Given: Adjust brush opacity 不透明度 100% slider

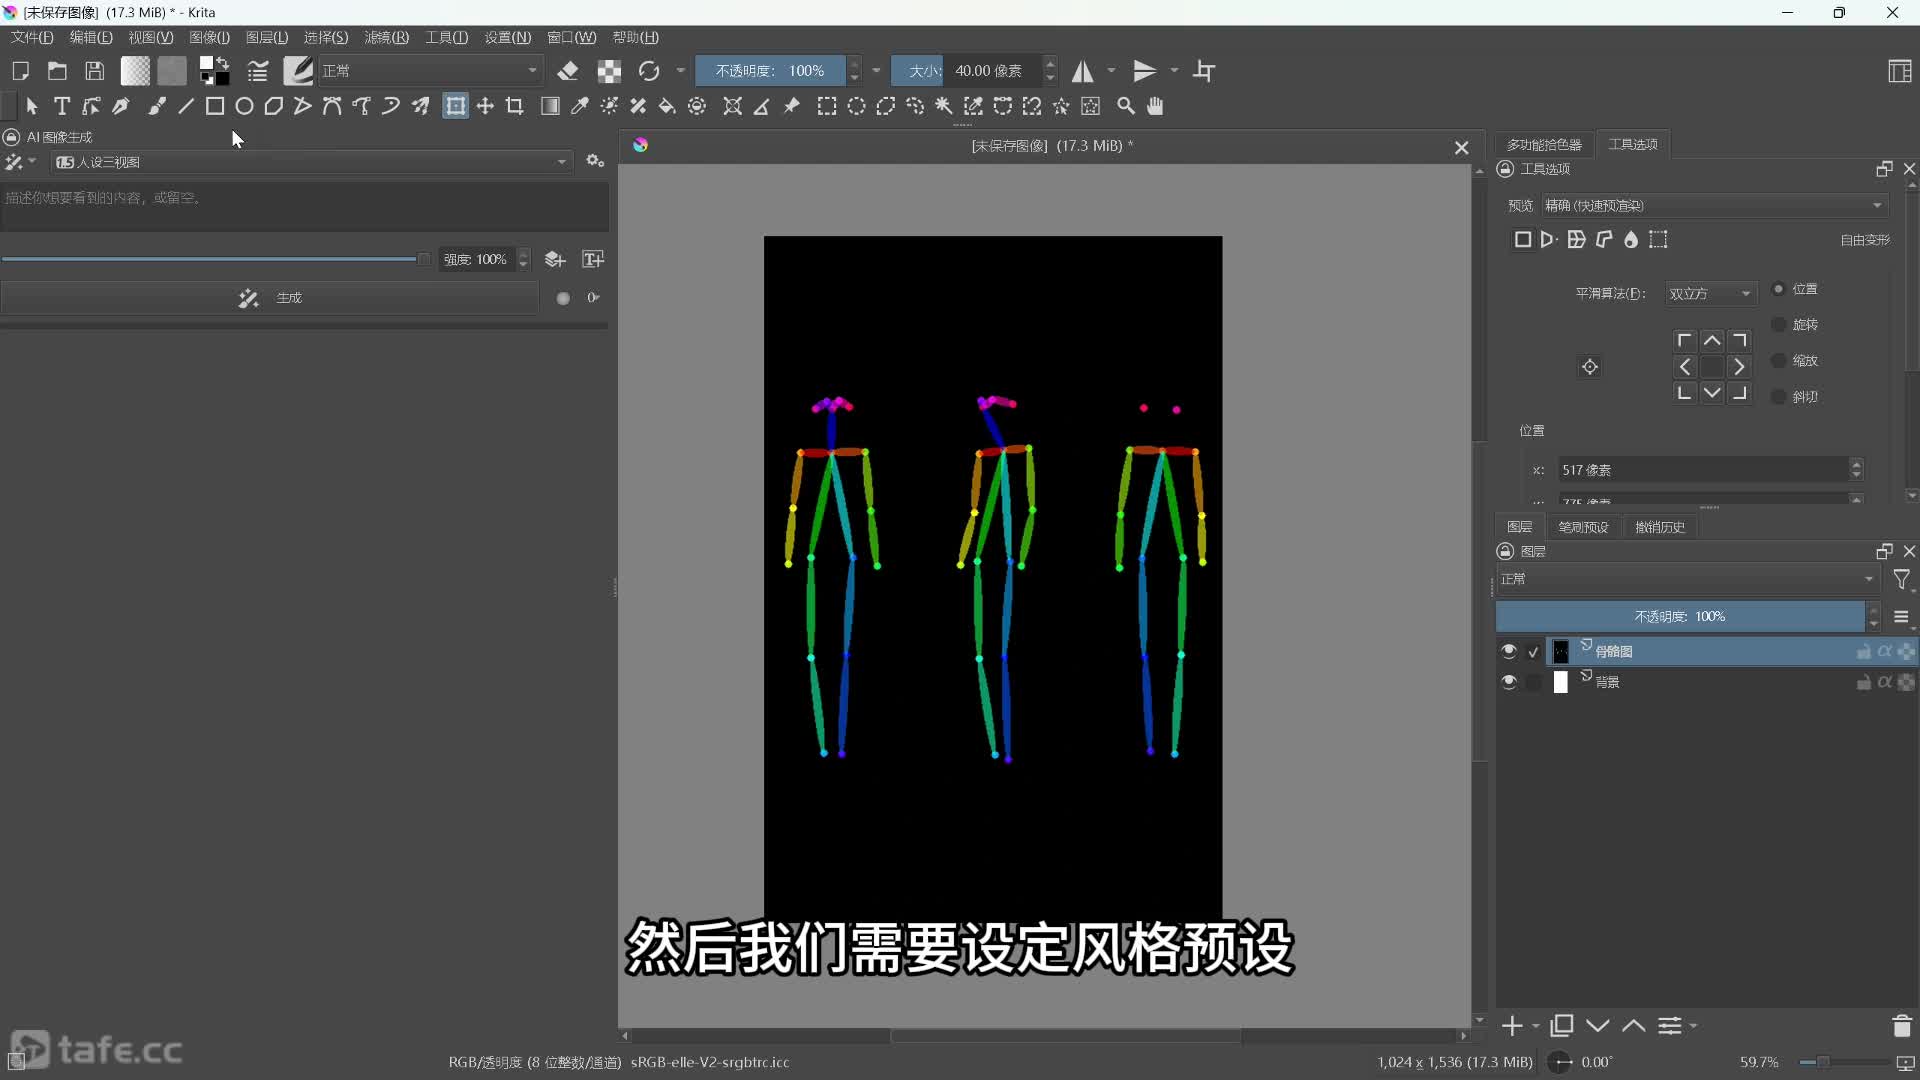Looking at the screenshot, I should pyautogui.click(x=771, y=71).
